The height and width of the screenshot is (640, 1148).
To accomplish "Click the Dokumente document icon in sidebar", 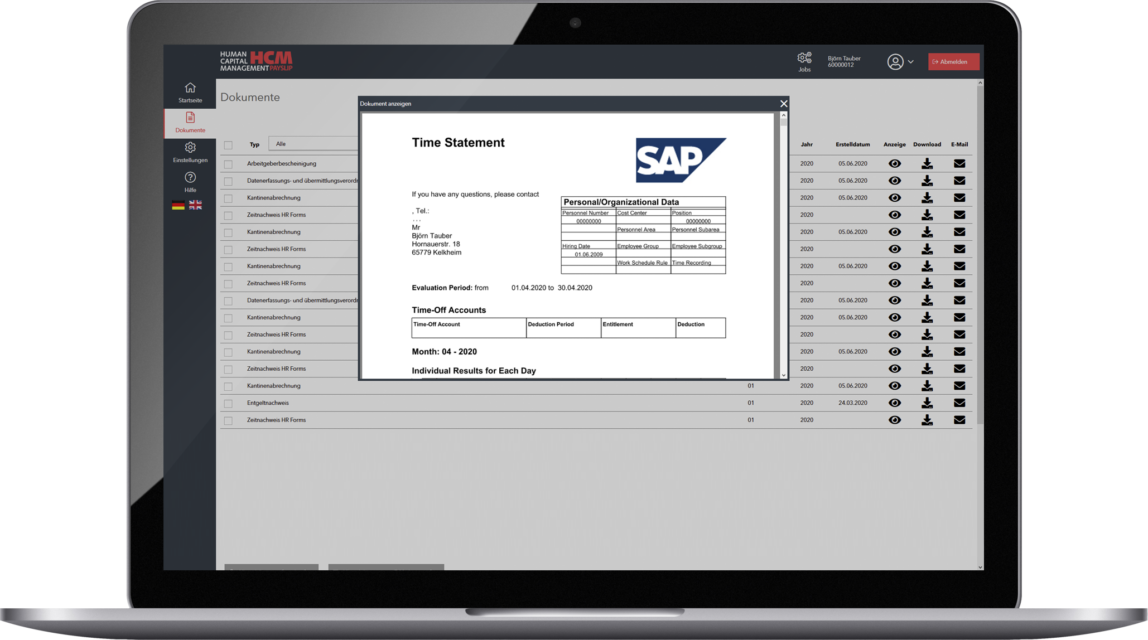I will point(188,118).
